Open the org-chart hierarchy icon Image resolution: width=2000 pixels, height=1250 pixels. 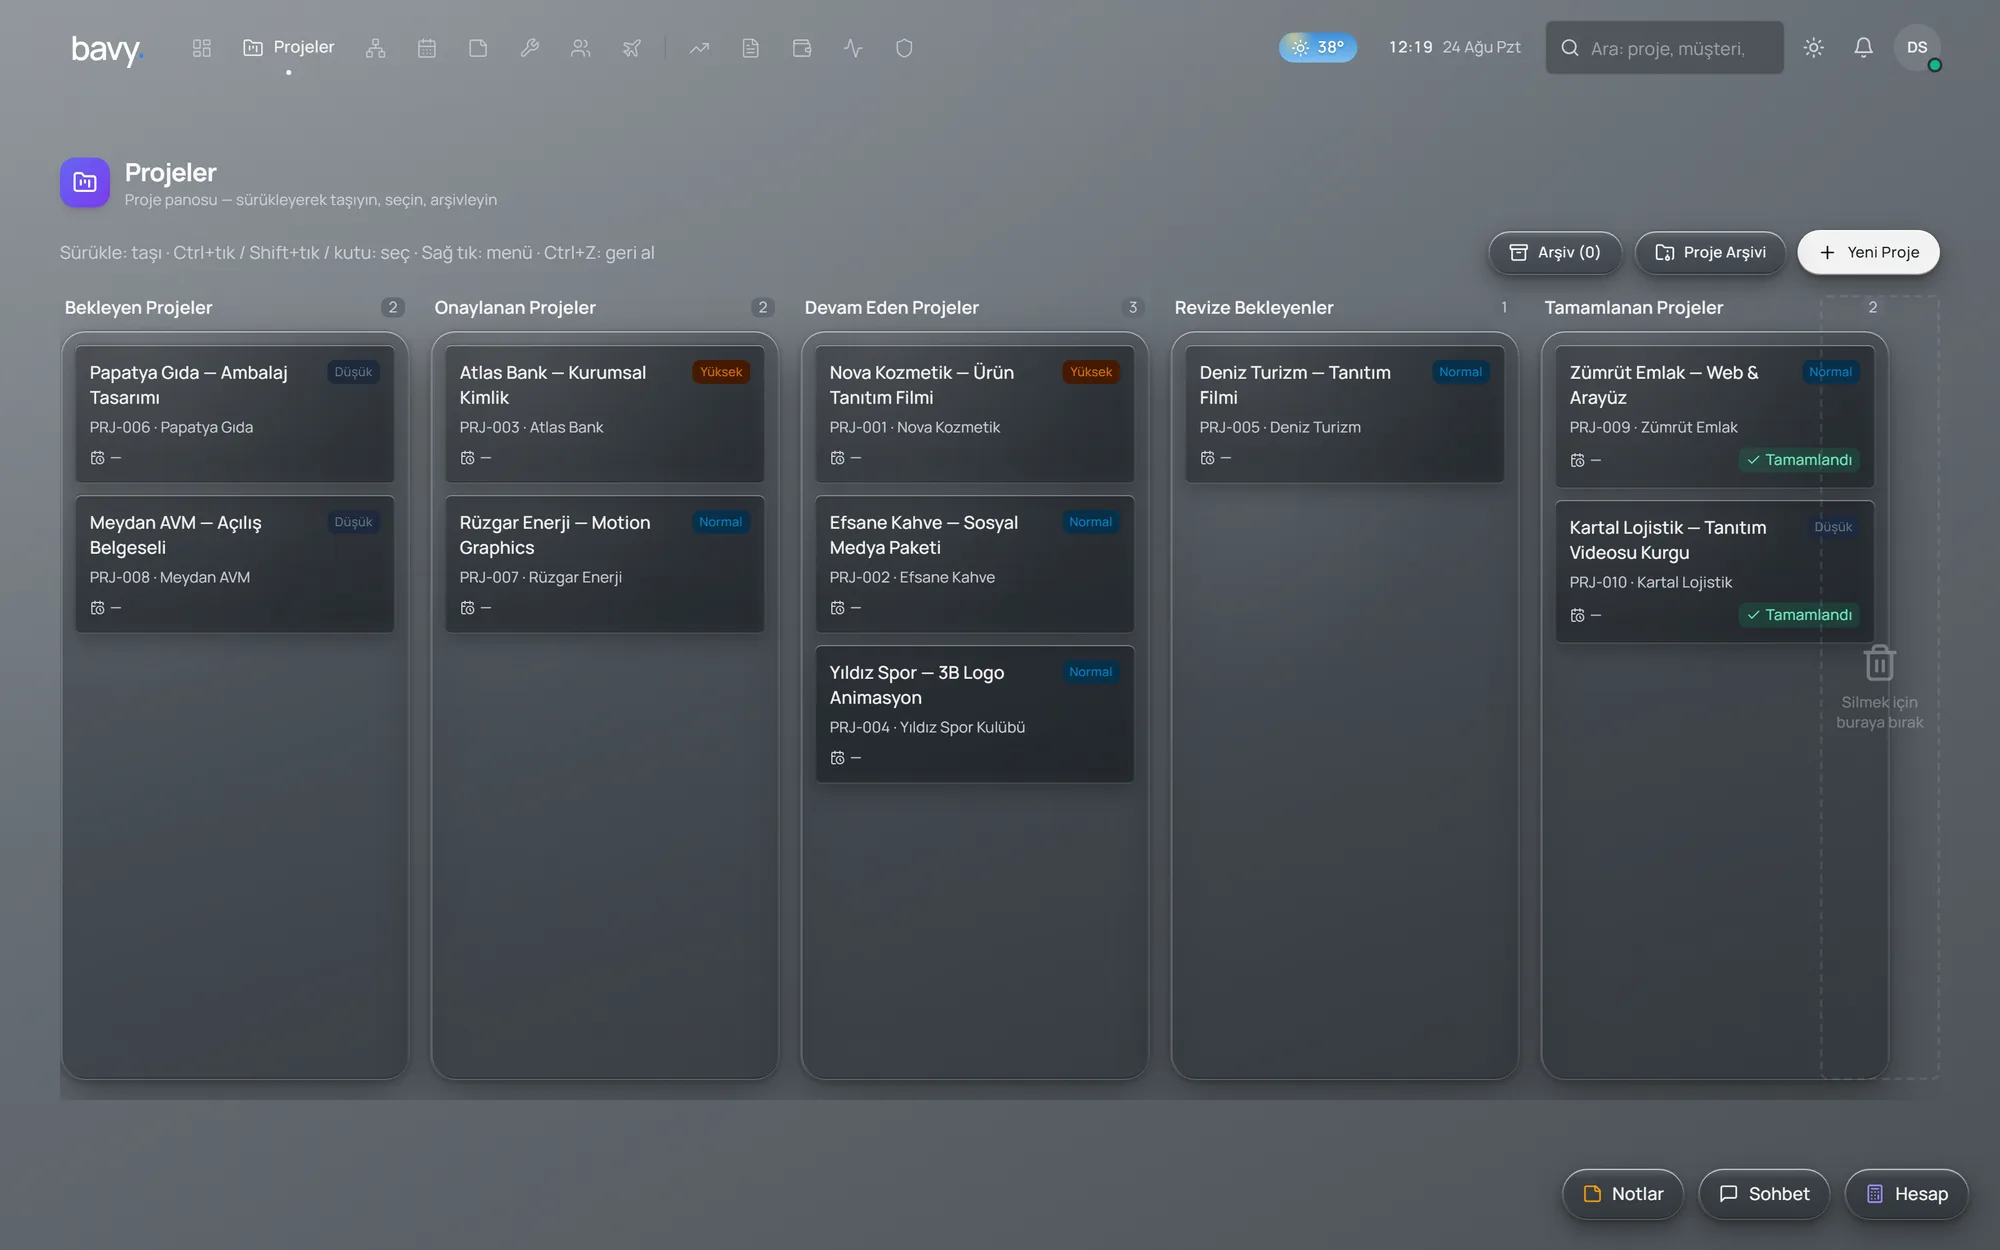click(x=375, y=48)
